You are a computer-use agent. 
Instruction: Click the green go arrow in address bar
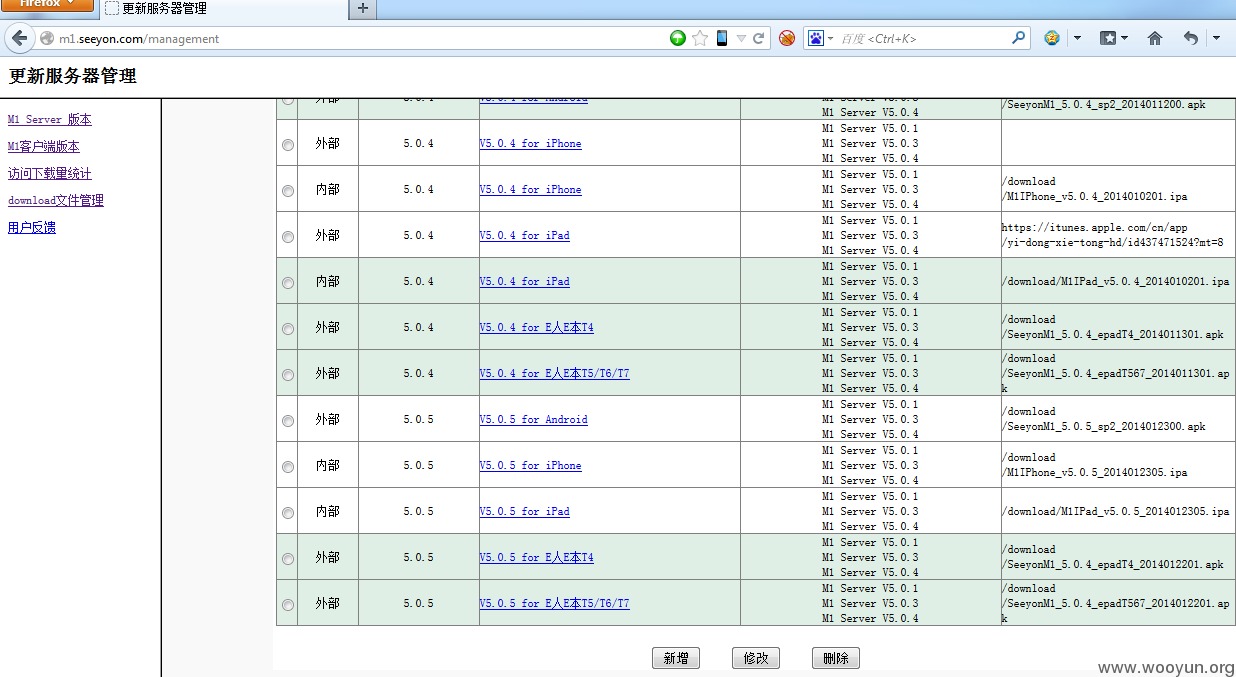[678, 38]
